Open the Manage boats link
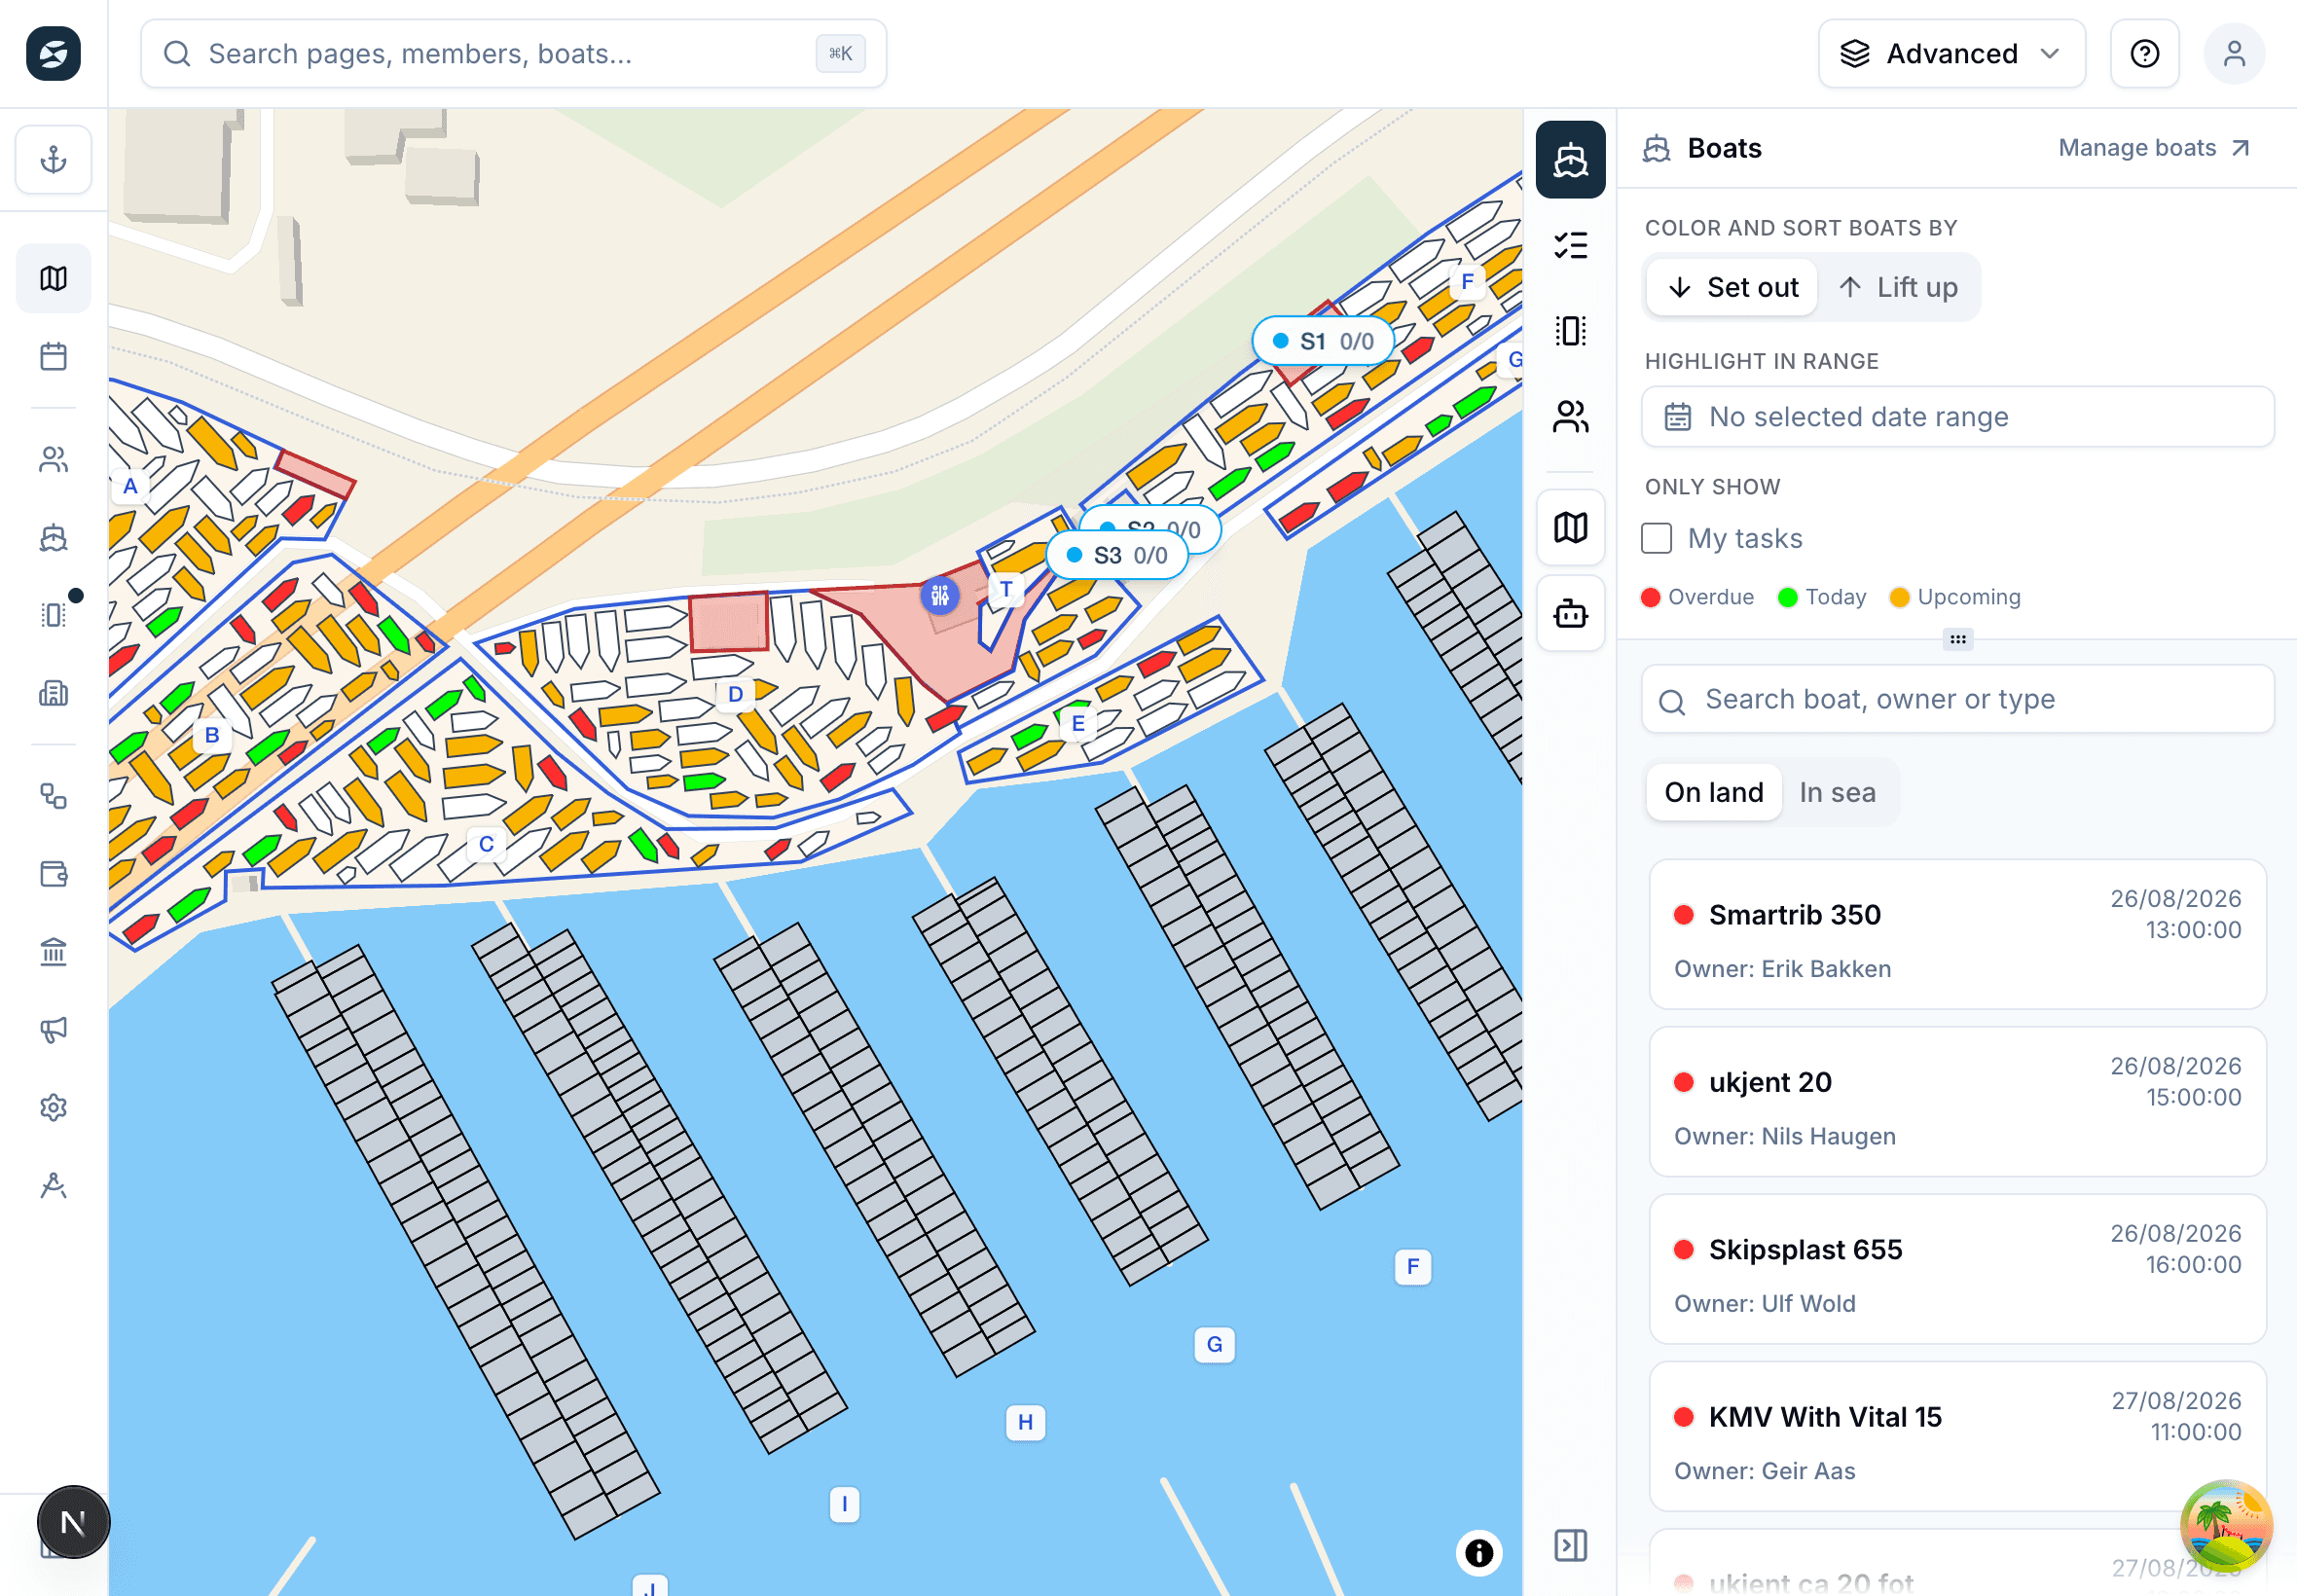Viewport: 2297px width, 1596px height. coord(2153,148)
